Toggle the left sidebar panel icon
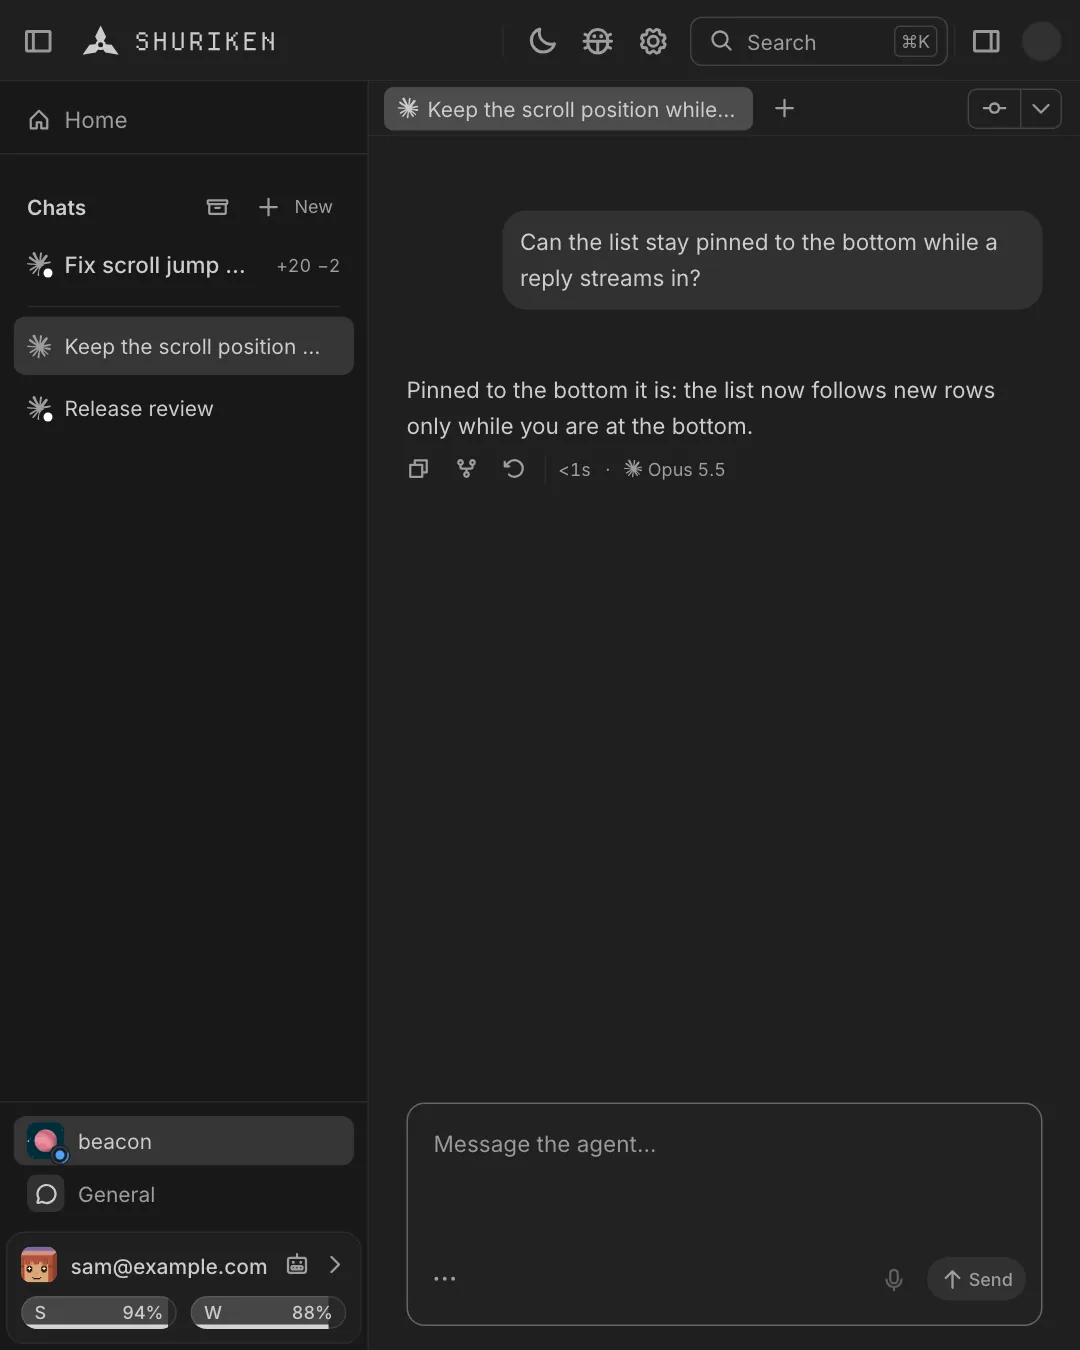The height and width of the screenshot is (1350, 1080). (38, 41)
